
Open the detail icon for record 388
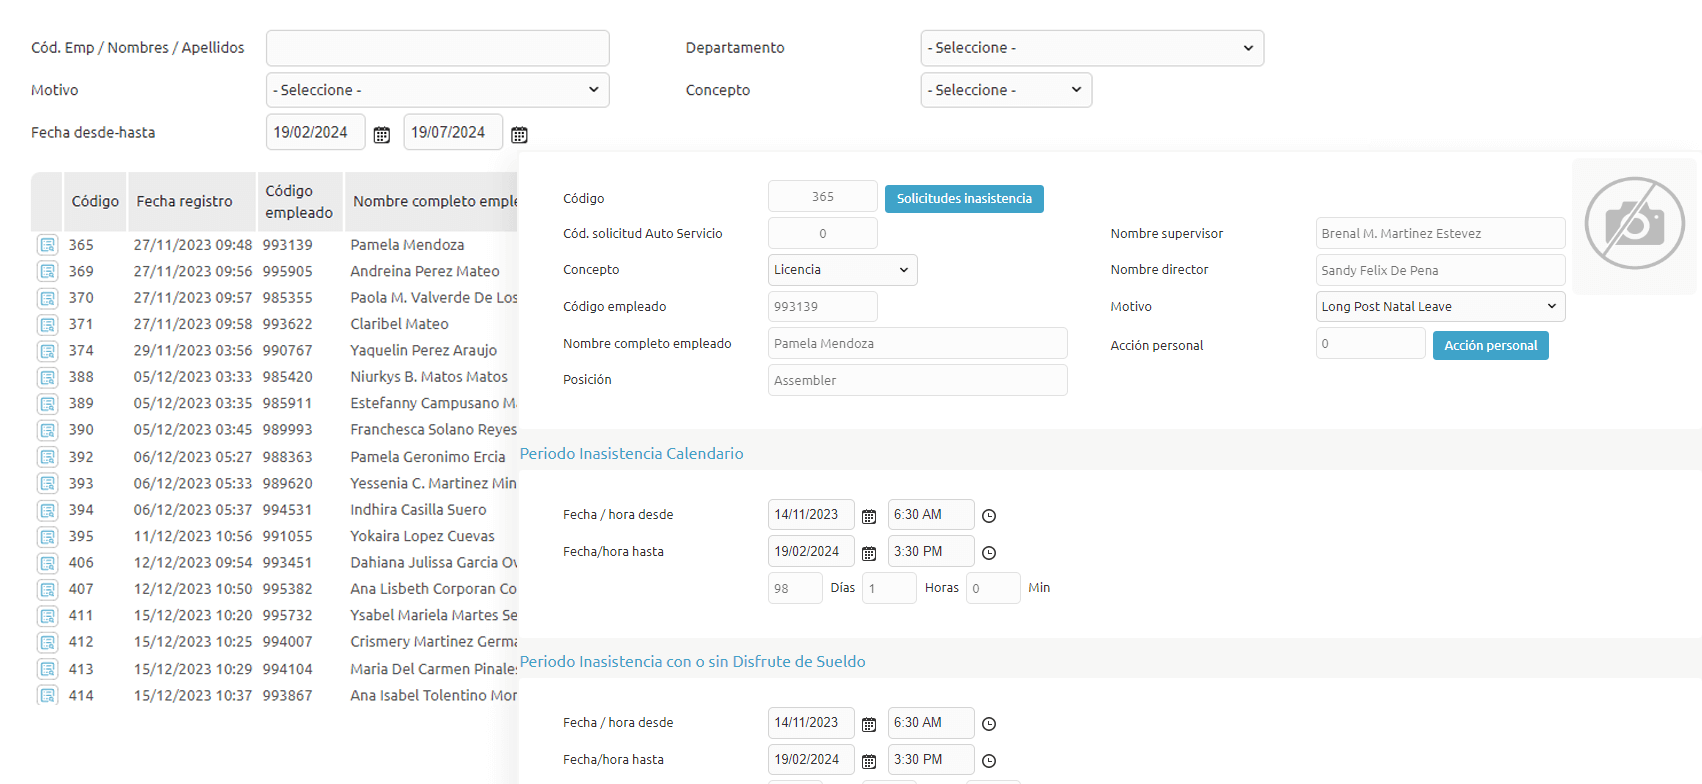[x=47, y=377]
